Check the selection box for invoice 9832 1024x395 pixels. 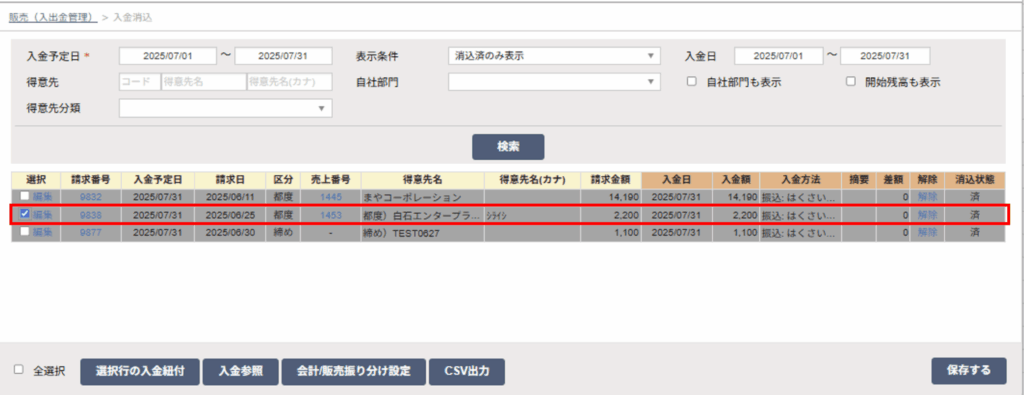tap(25, 196)
